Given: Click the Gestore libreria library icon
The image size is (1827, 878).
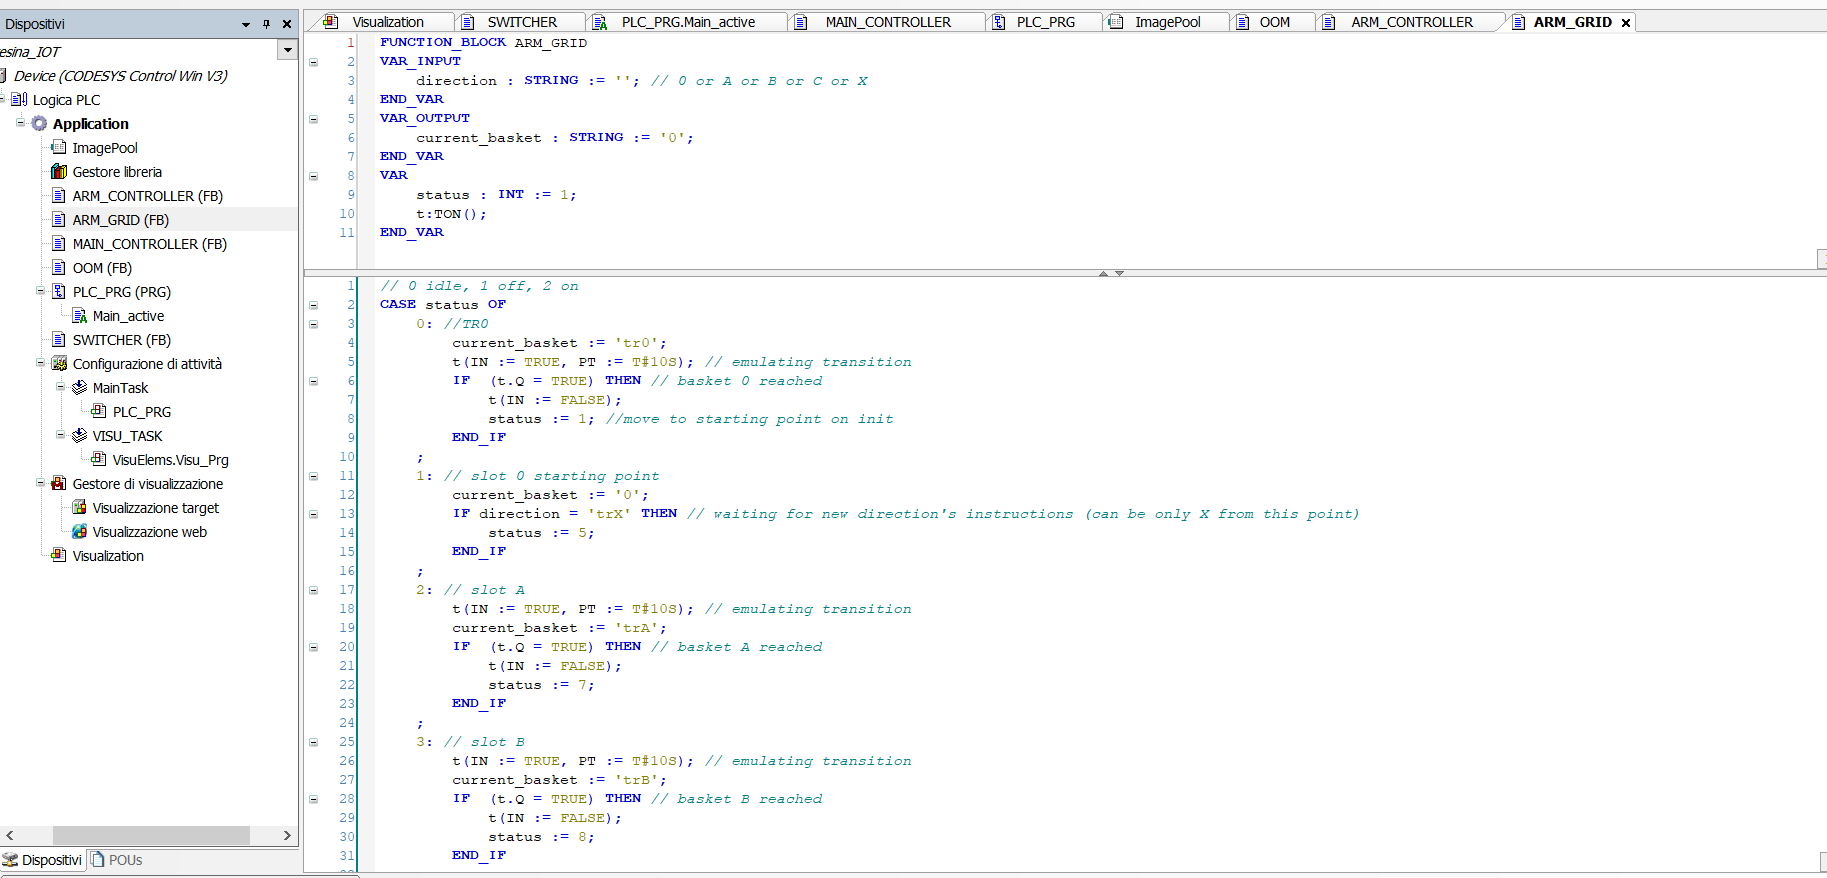Looking at the screenshot, I should (59, 172).
